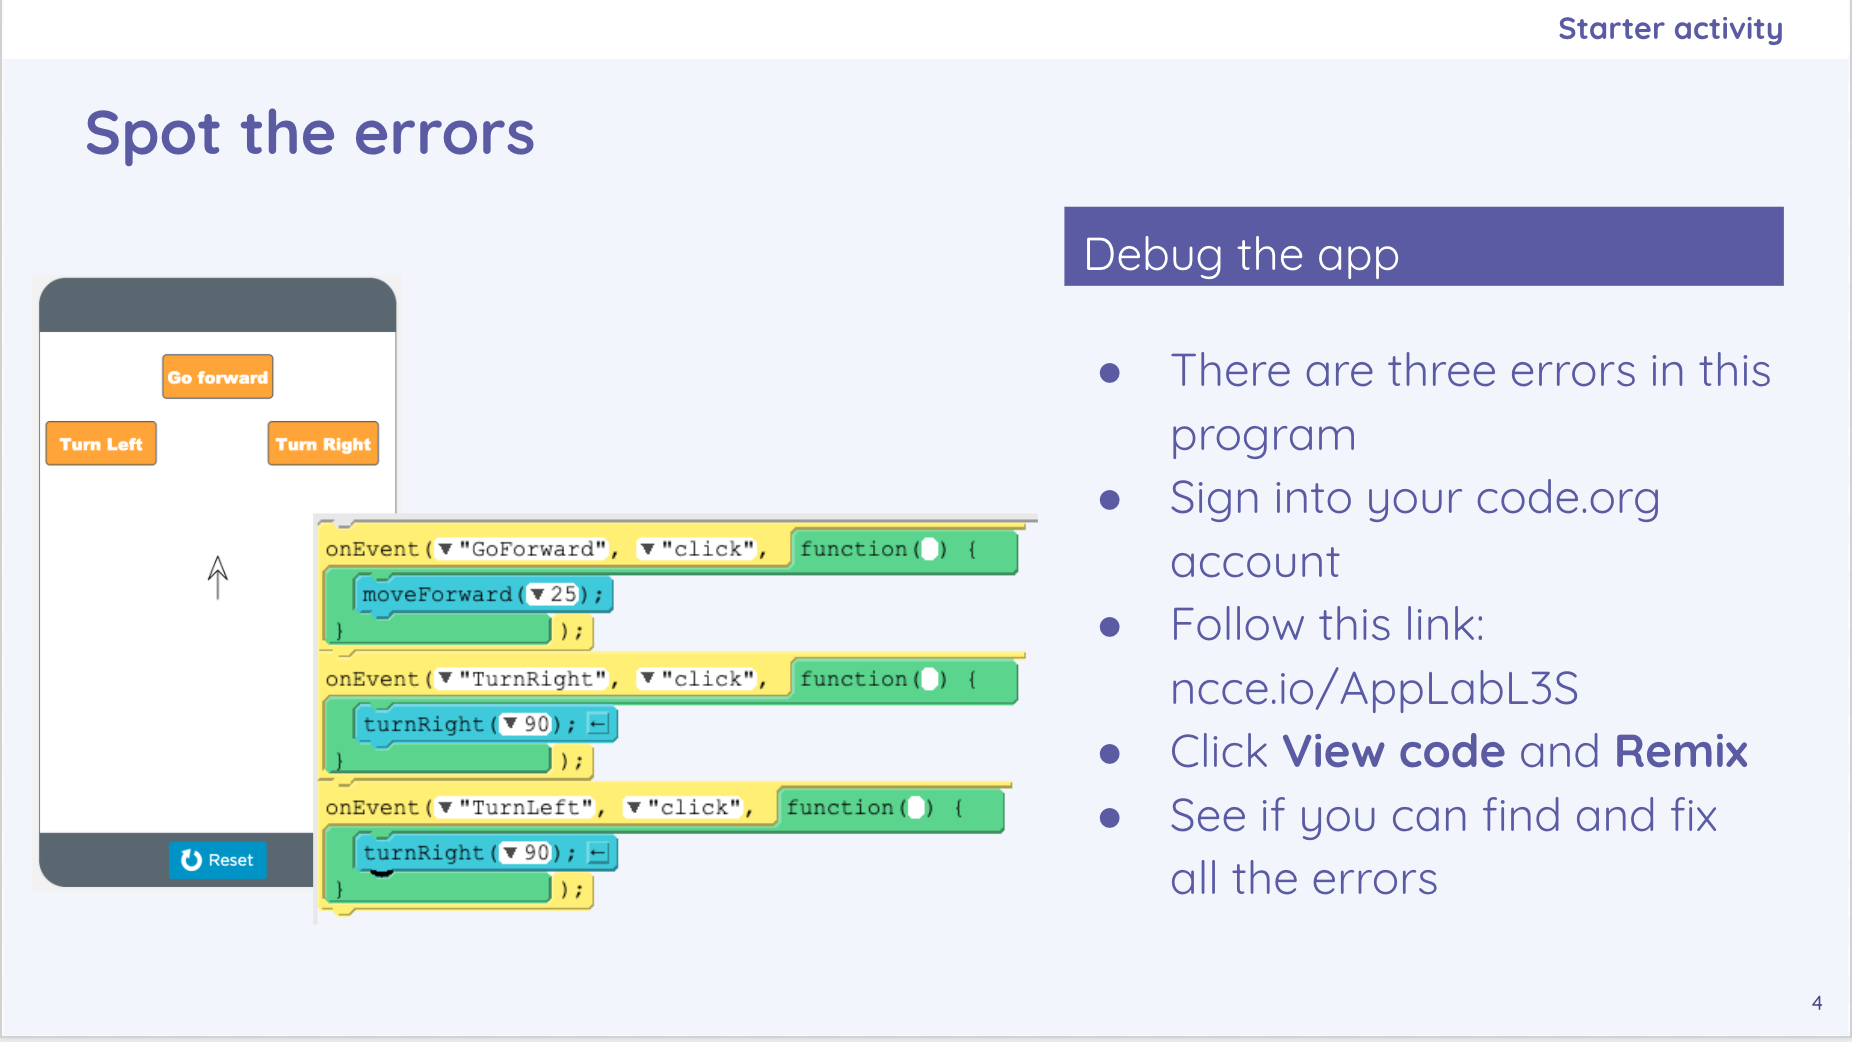Viewport: 1852px width, 1042px height.
Task: Click the function parameter slot in TurnRight onEvent
Action: [x=930, y=679]
